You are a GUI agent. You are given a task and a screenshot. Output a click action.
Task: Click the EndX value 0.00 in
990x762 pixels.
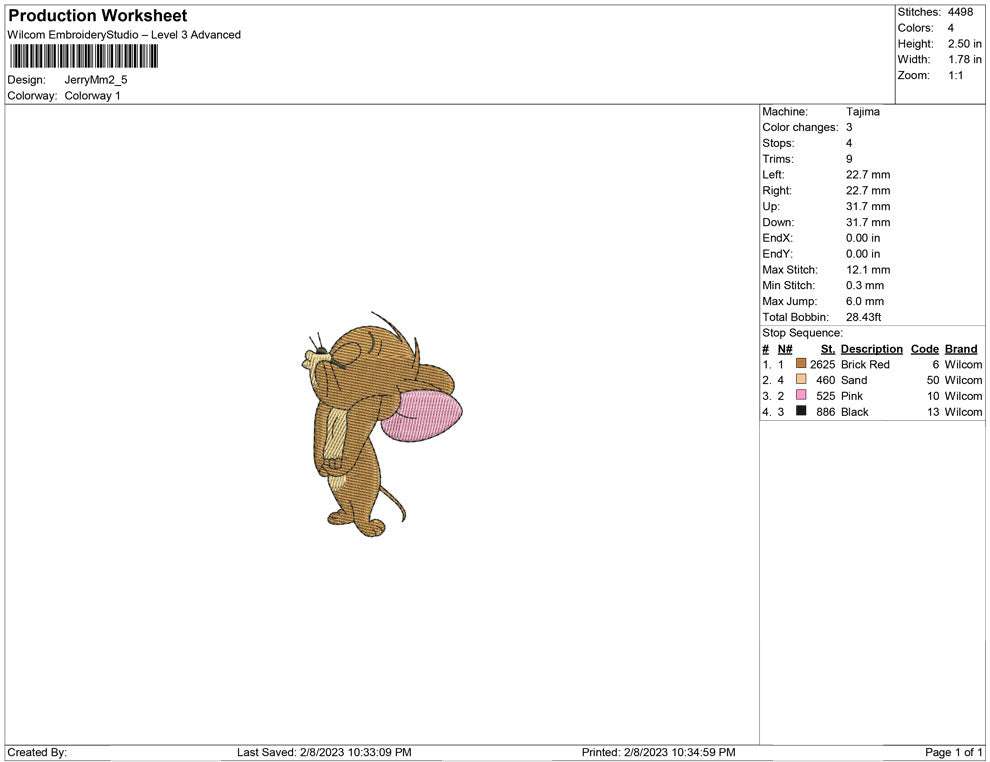(863, 238)
